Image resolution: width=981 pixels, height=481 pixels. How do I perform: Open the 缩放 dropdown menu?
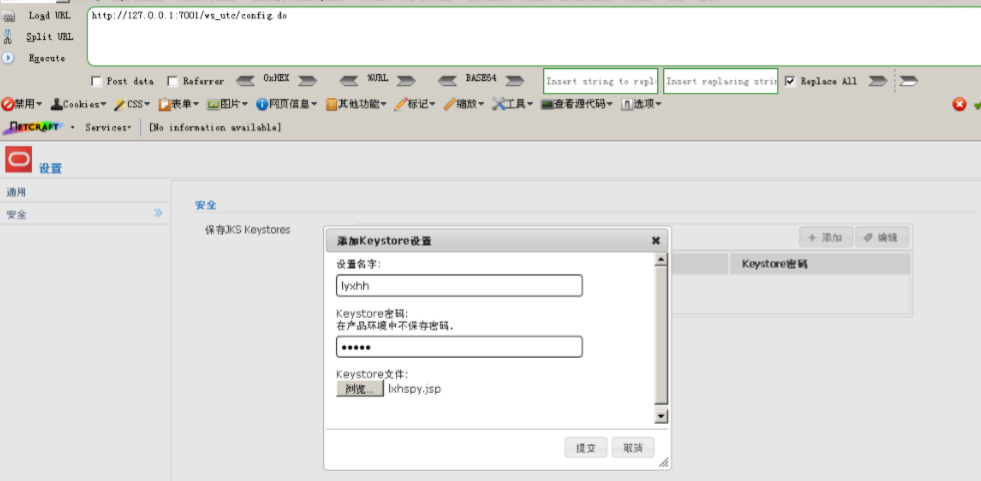(464, 104)
